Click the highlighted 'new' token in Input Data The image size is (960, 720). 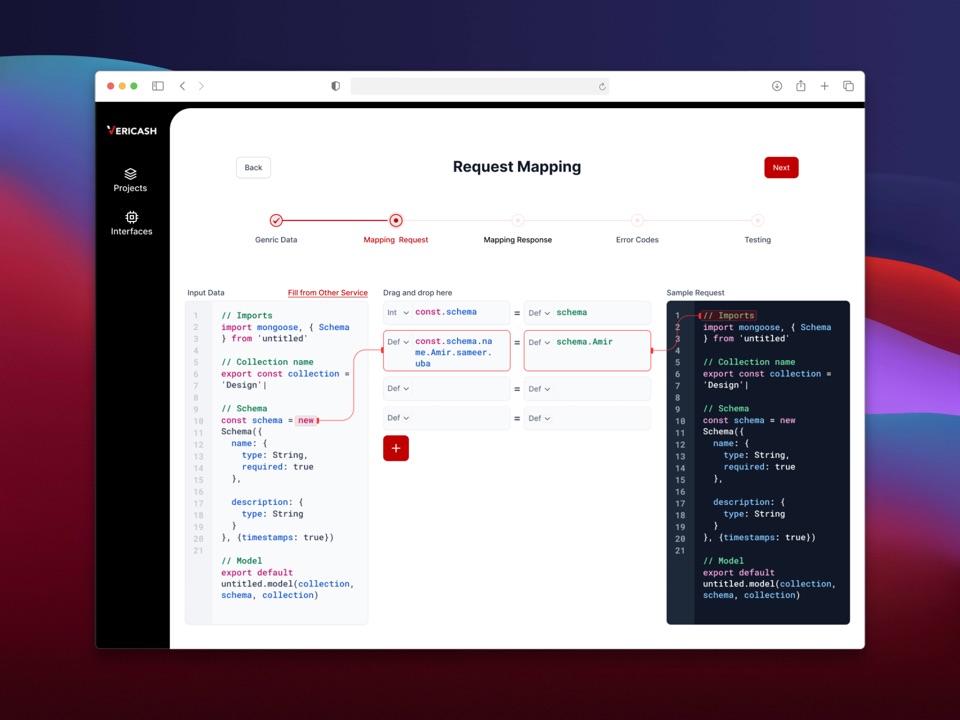pos(306,421)
